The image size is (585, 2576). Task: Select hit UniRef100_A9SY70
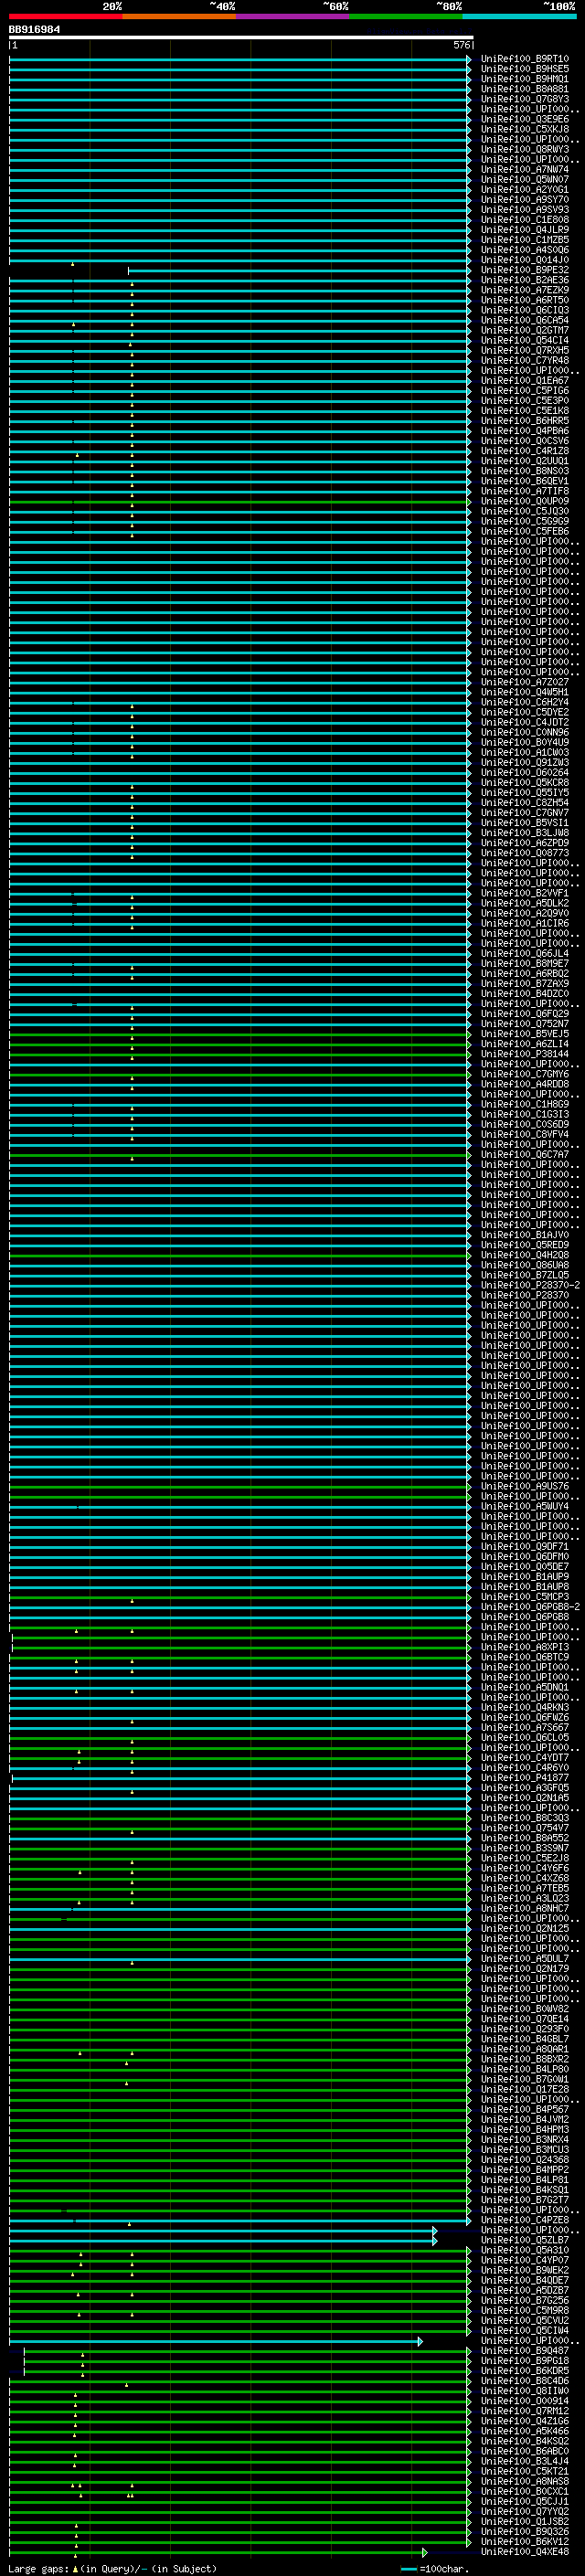click(x=524, y=199)
